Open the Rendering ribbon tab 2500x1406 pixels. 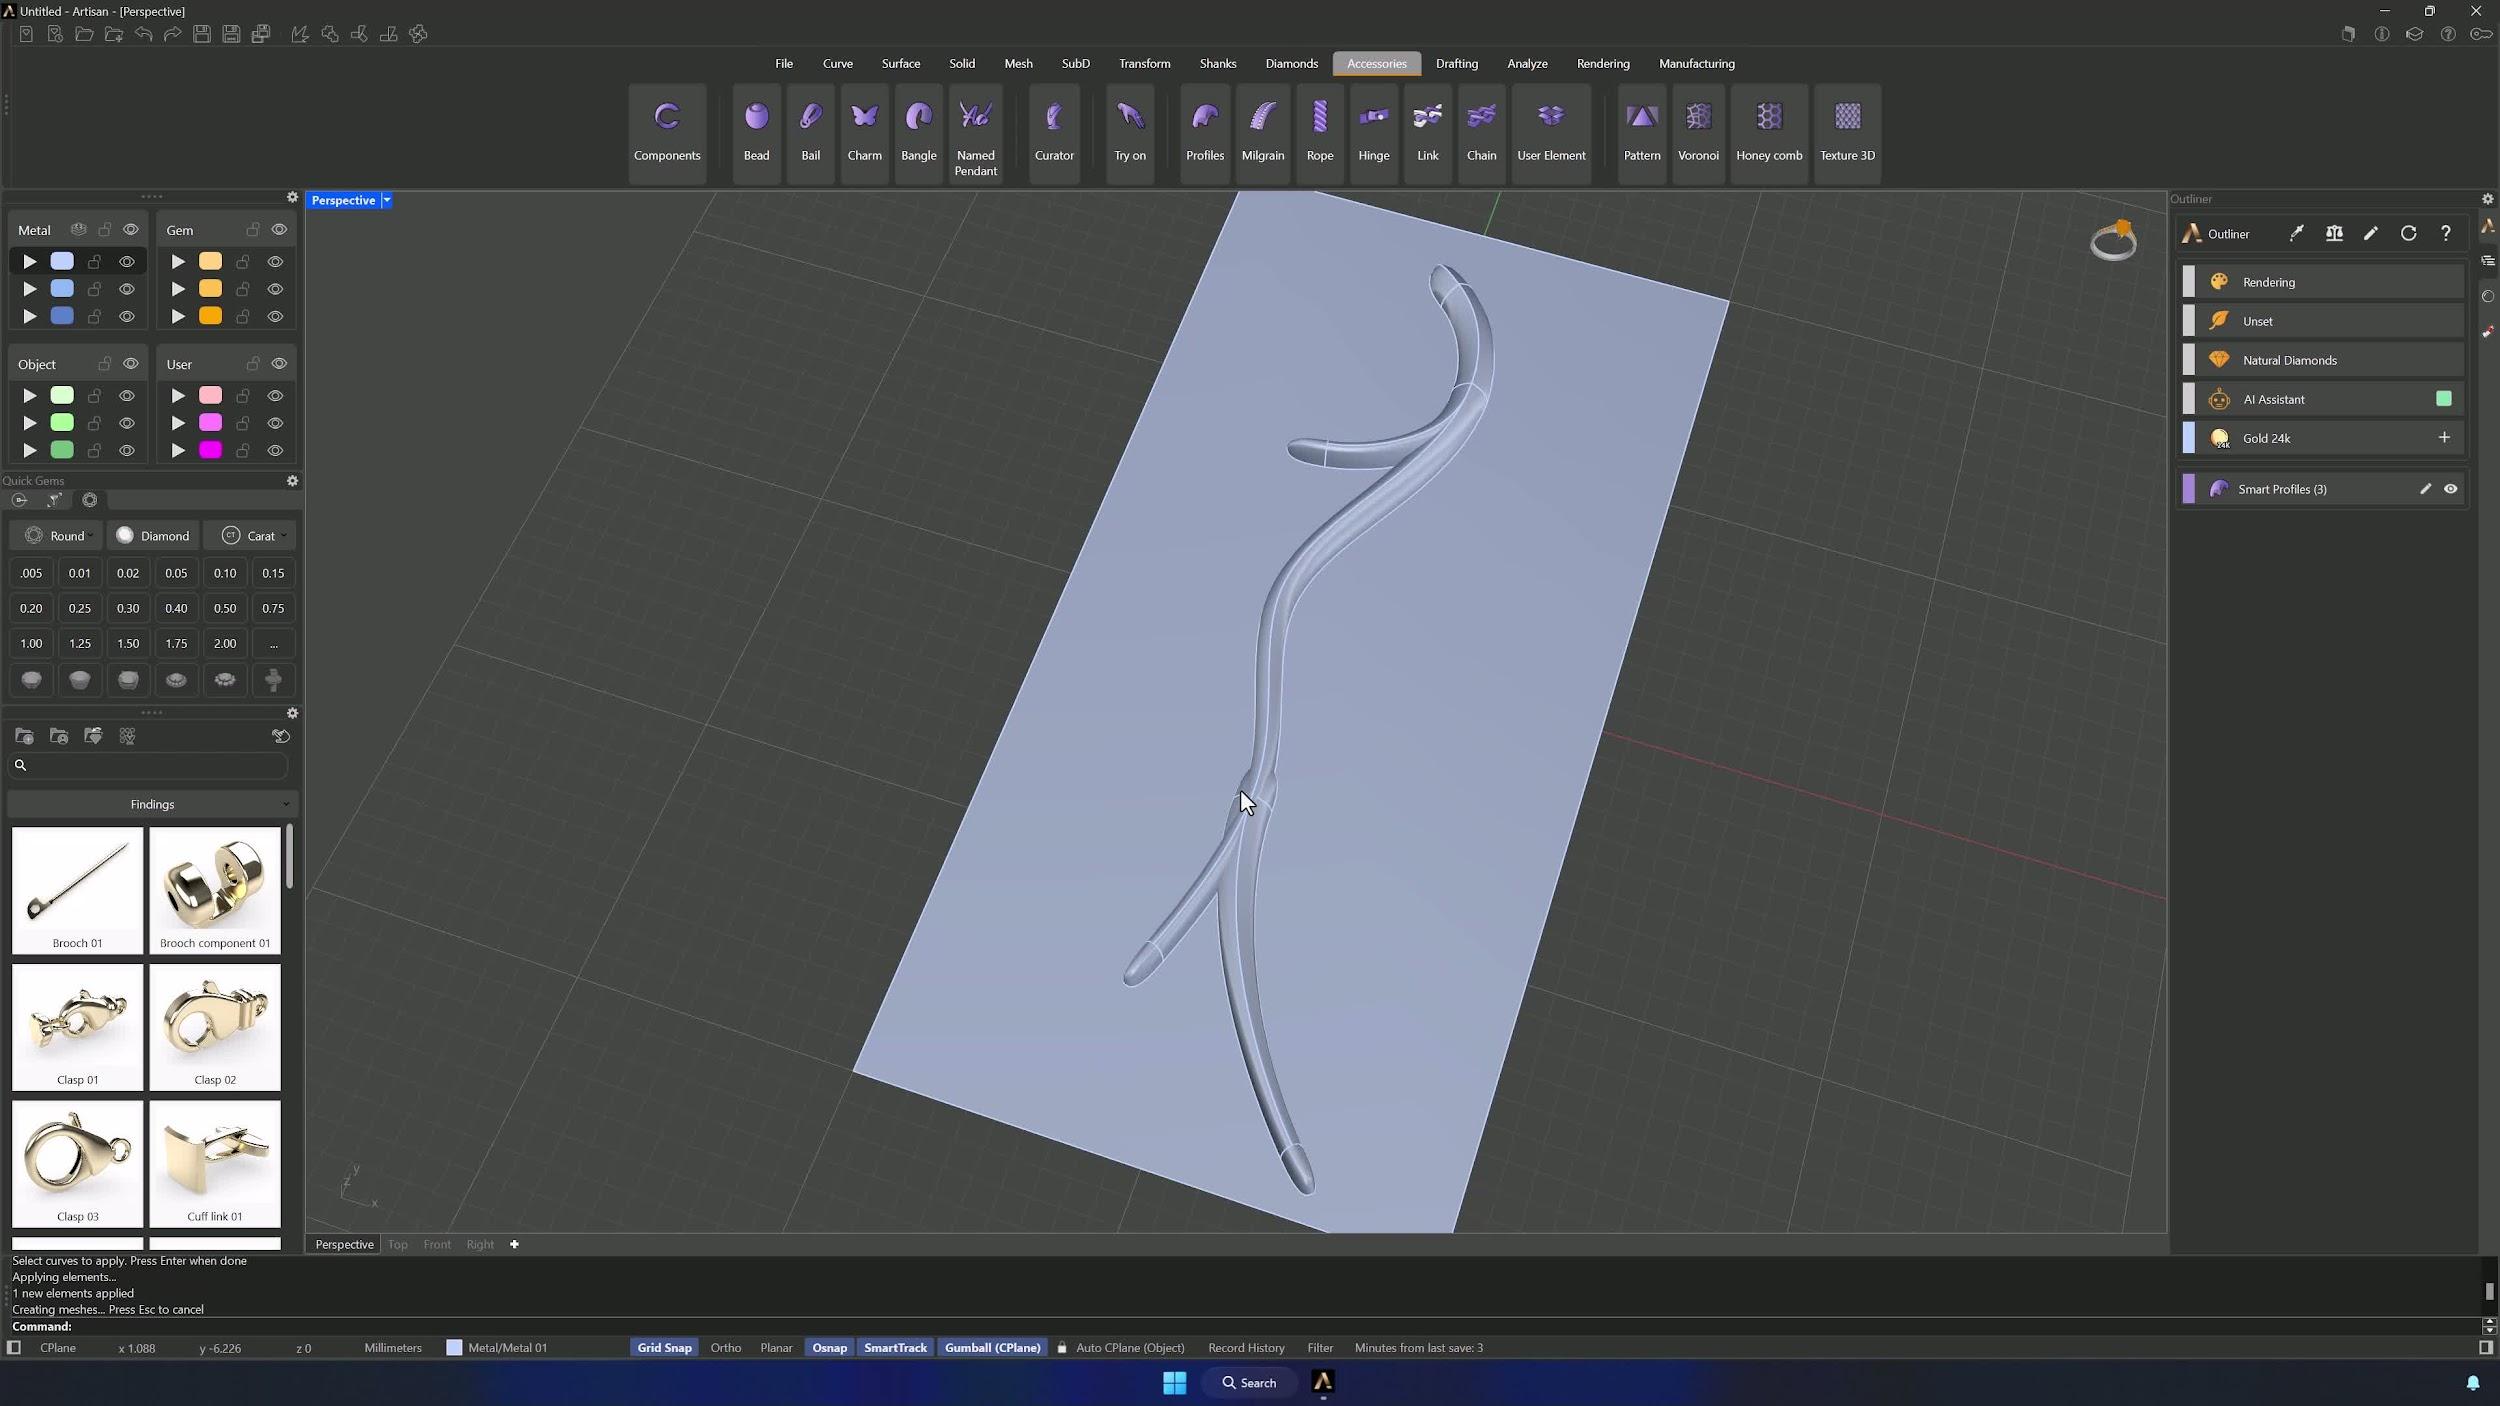pos(1602,64)
